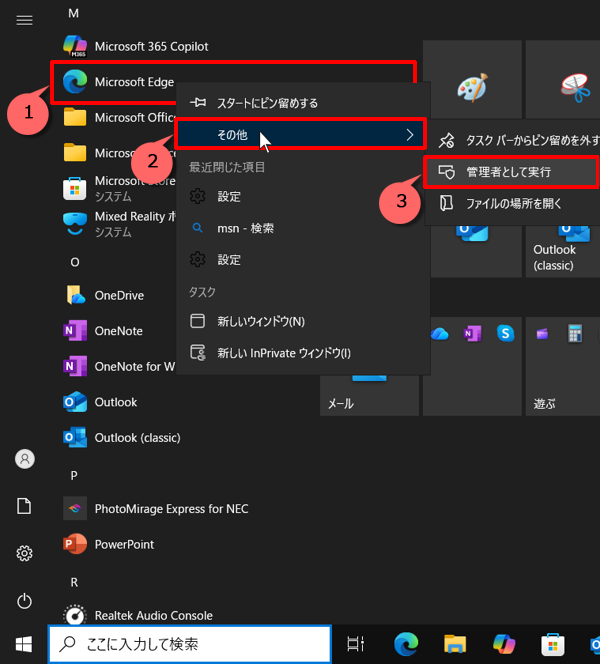This screenshot has width=600, height=664.
Task: Toggle the hamburger menu at top left
Action: point(25,20)
